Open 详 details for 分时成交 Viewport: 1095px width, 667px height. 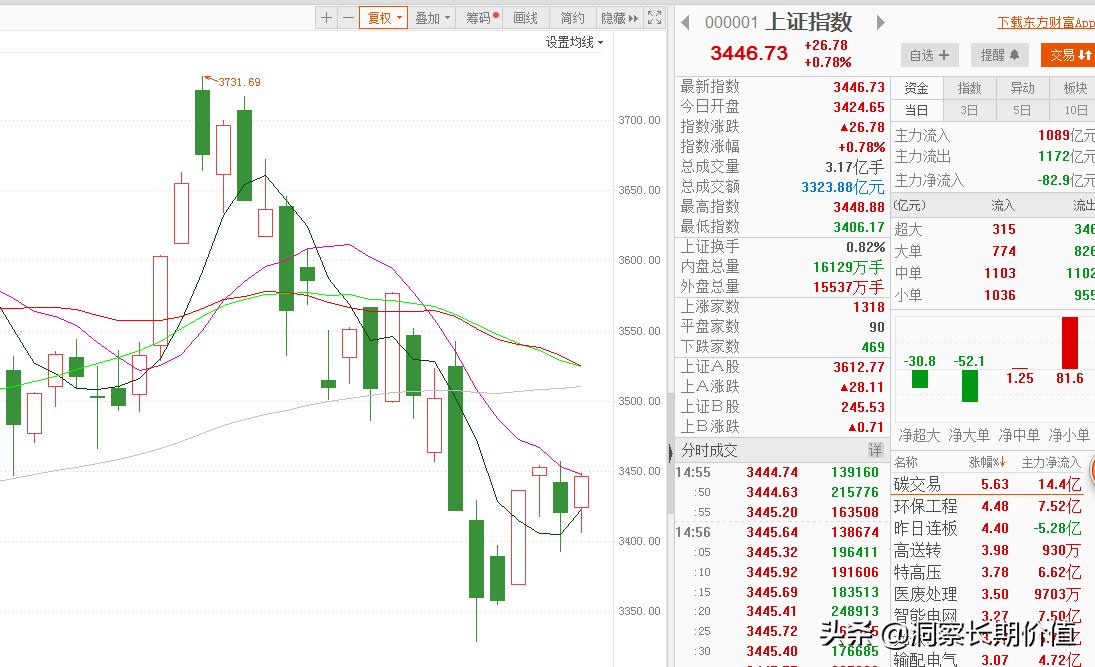coord(875,450)
